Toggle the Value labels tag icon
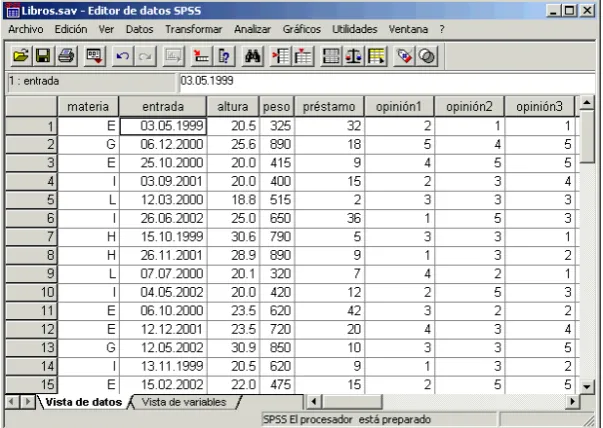This screenshot has height=428, width=603. click(x=404, y=56)
